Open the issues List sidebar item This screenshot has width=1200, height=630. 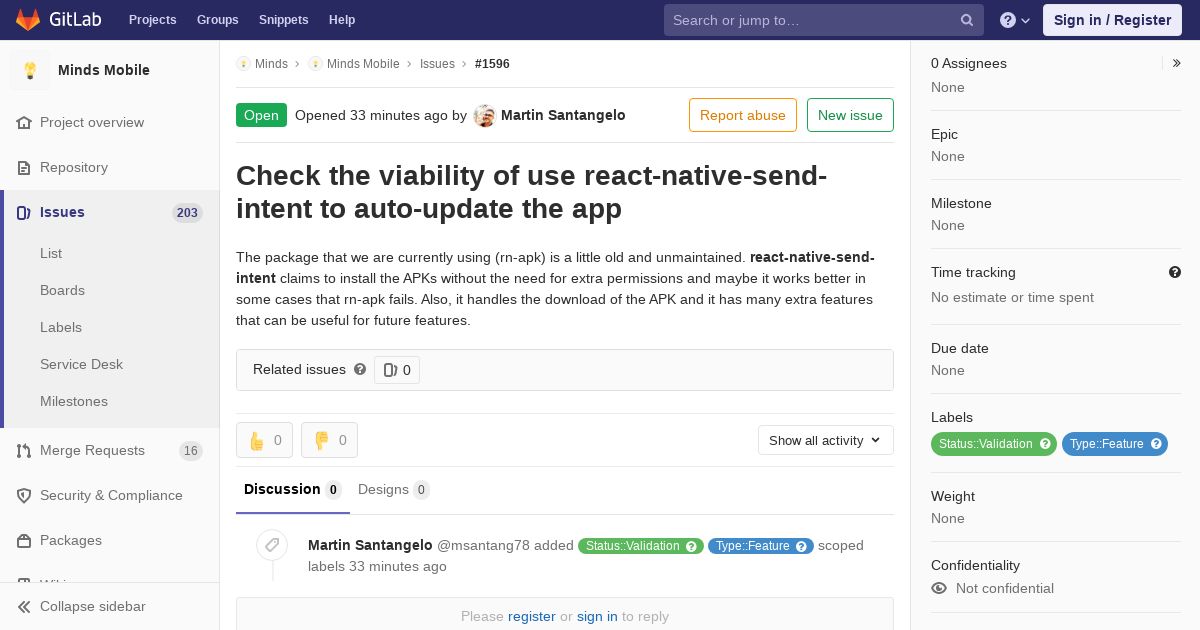point(51,253)
